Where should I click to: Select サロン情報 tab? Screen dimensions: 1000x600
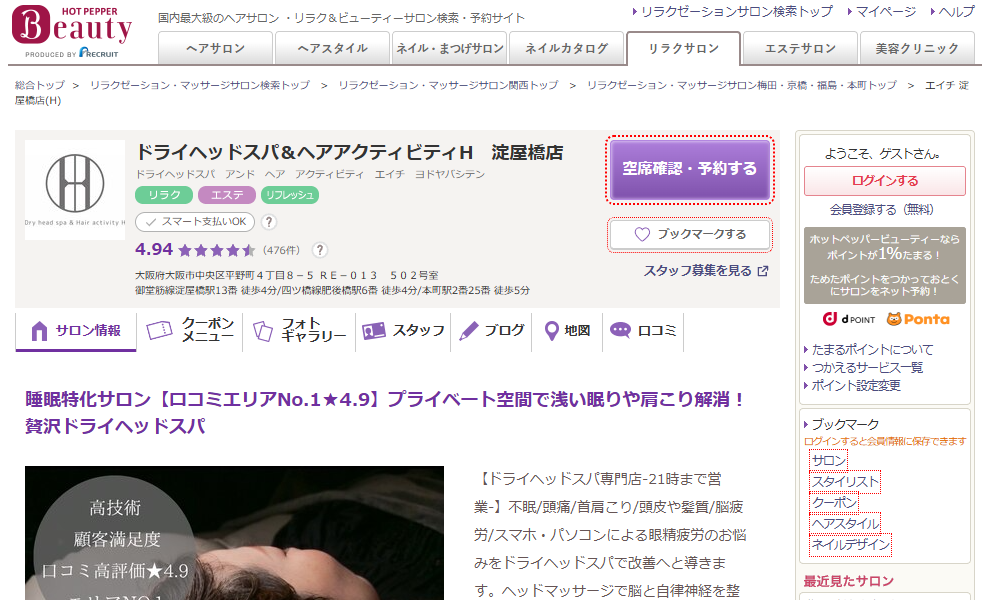click(x=76, y=331)
